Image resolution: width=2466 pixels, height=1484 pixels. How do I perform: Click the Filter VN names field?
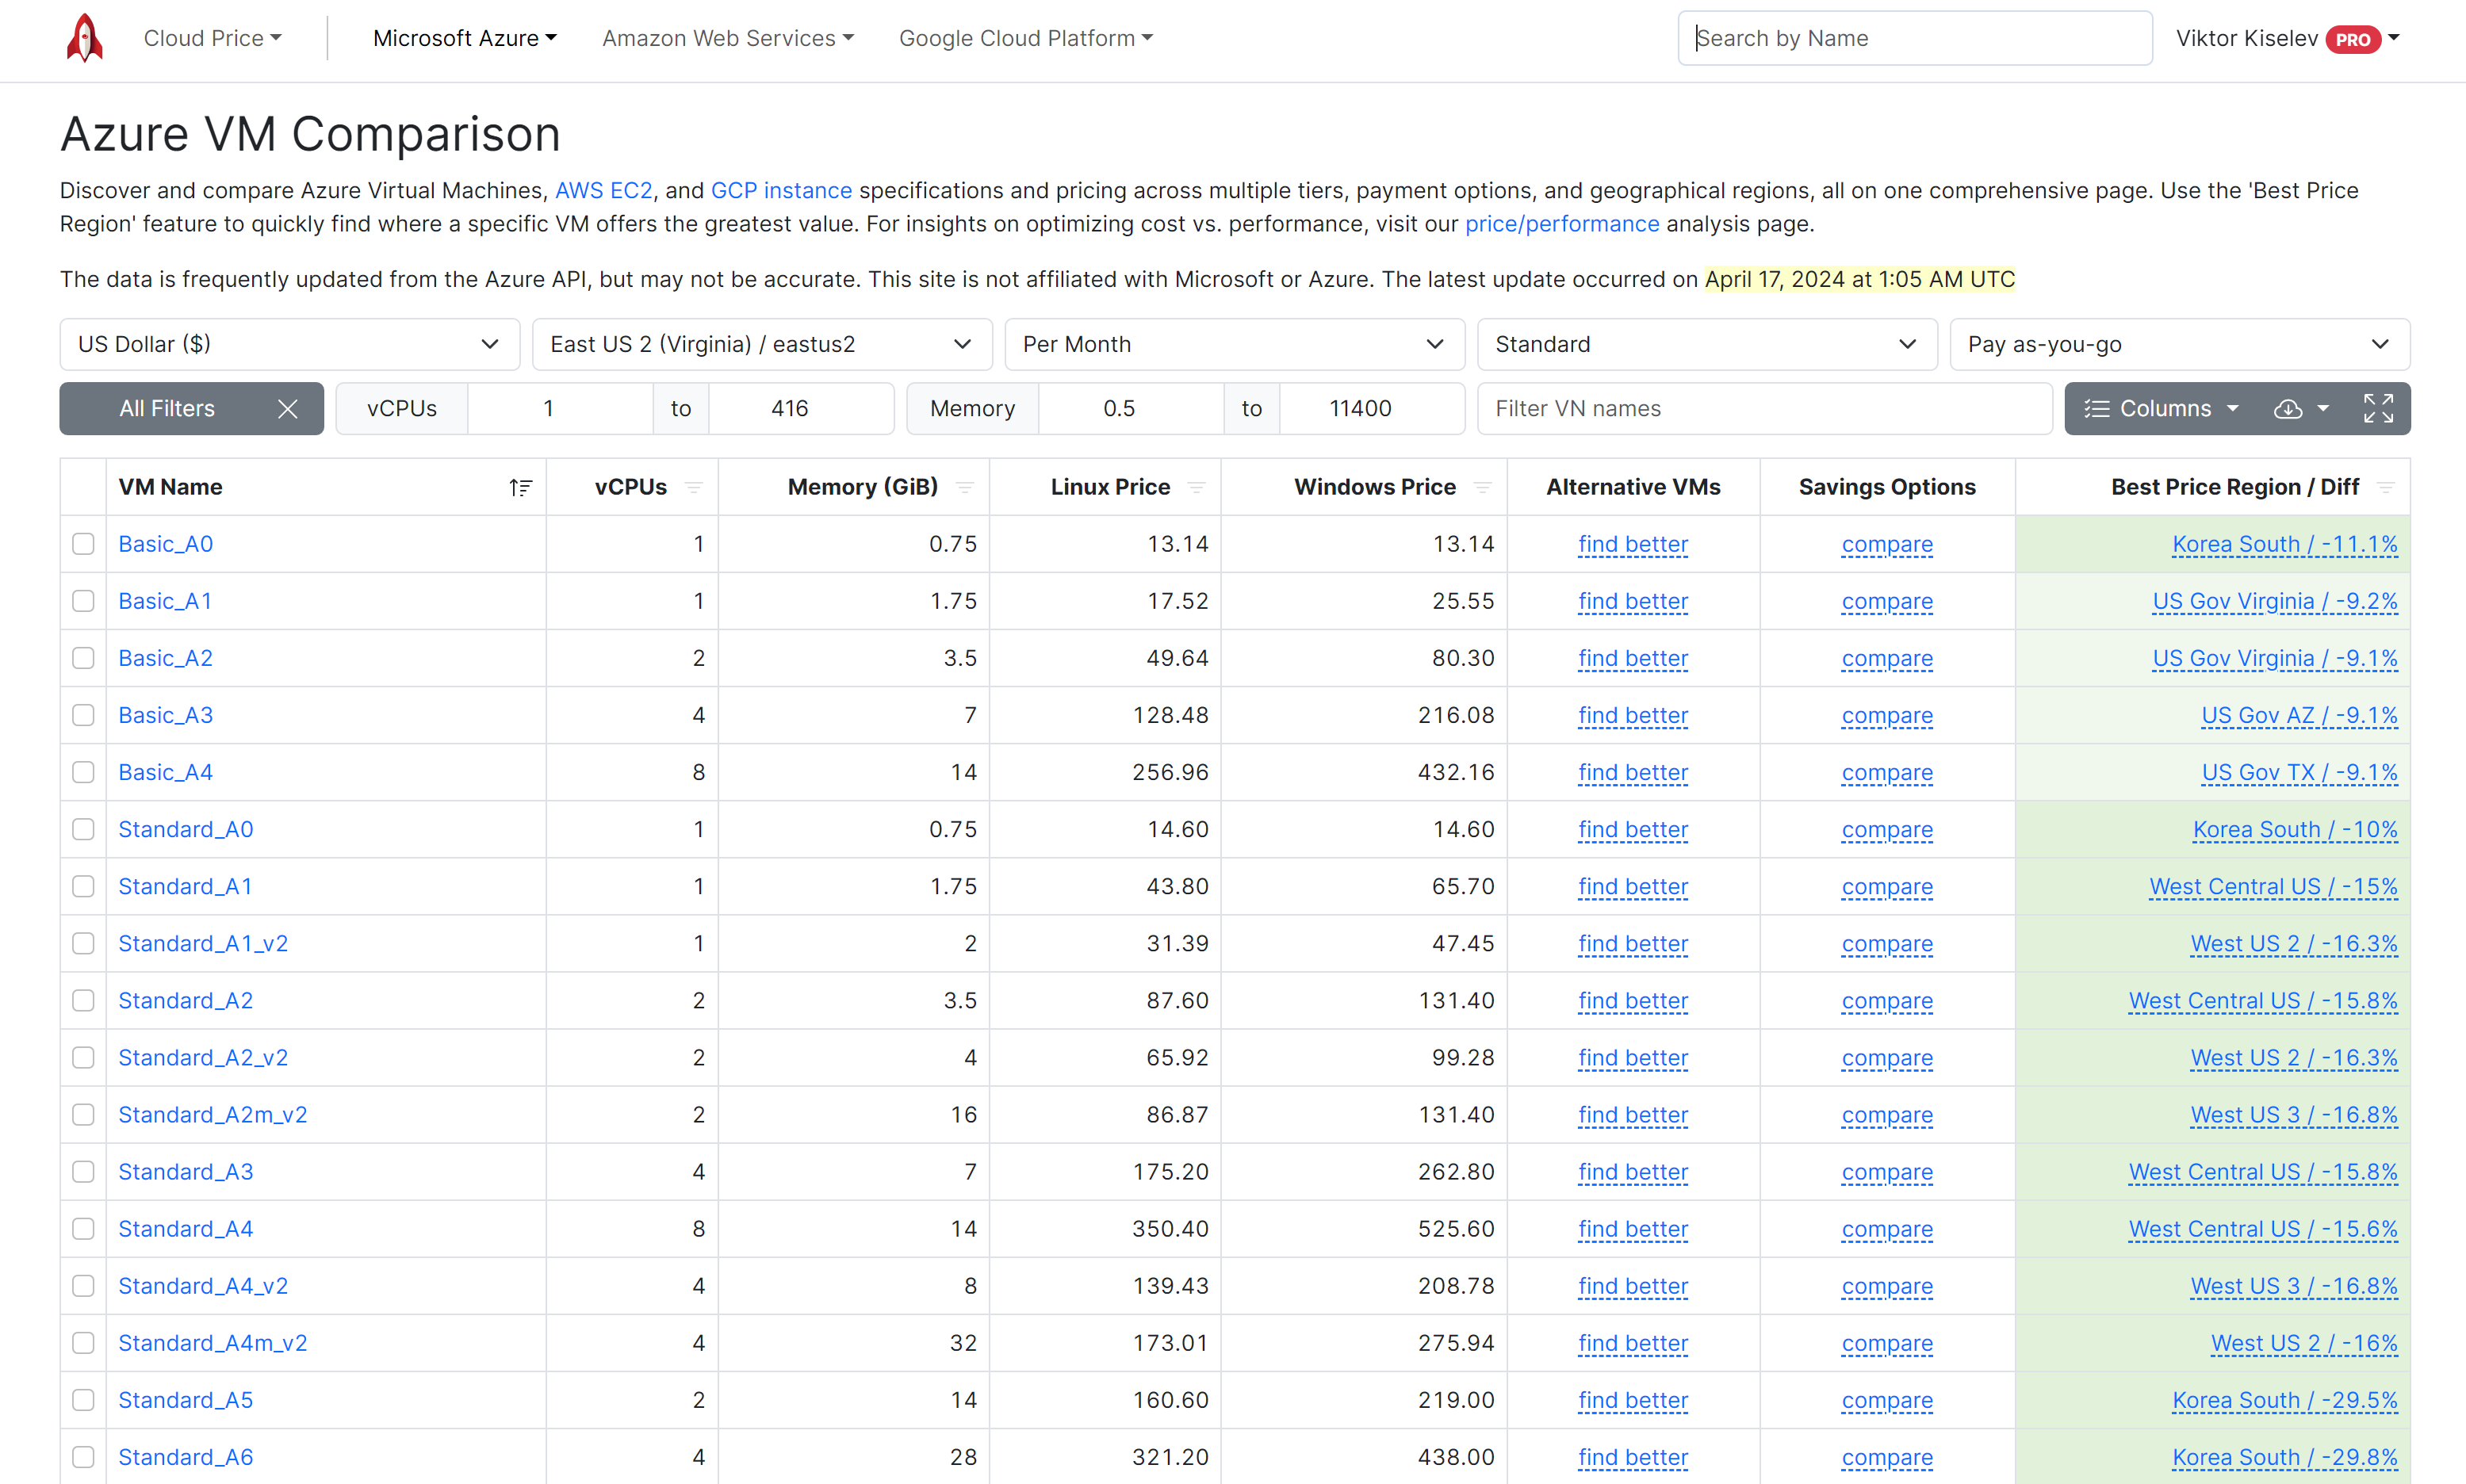point(1765,409)
